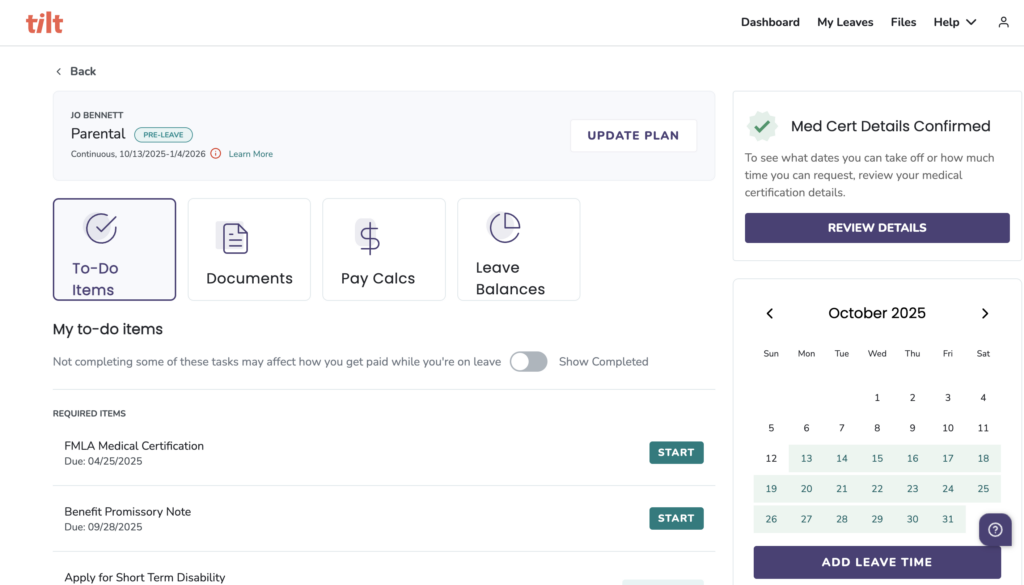Open the Leave Balances pie card
Viewport: 1024px width, 585px height.
click(519, 249)
